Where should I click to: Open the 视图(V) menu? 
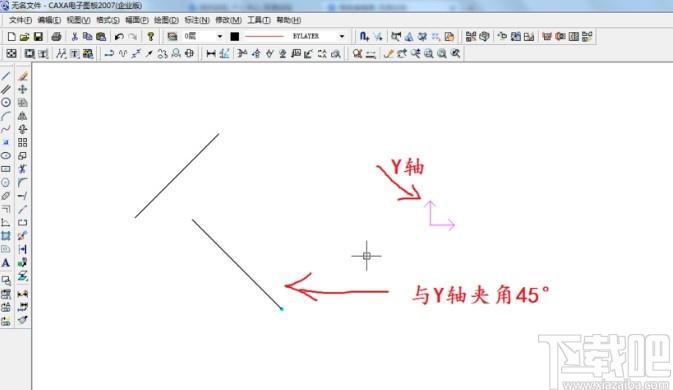(79, 20)
